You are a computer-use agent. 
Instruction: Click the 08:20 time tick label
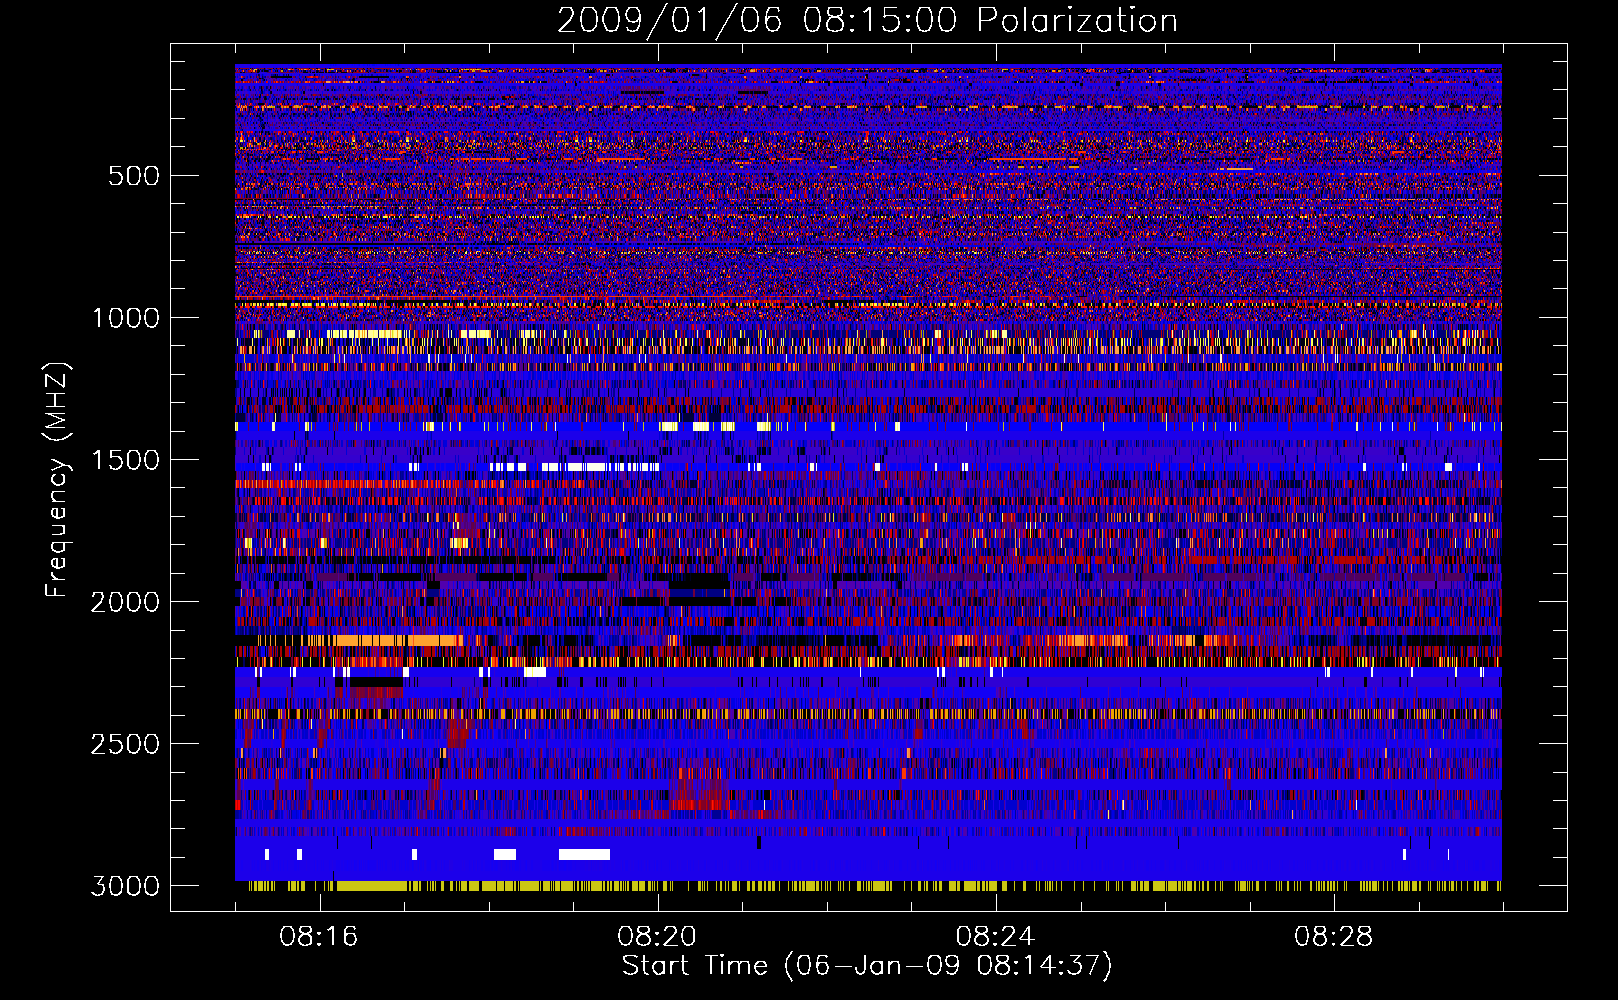click(657, 937)
